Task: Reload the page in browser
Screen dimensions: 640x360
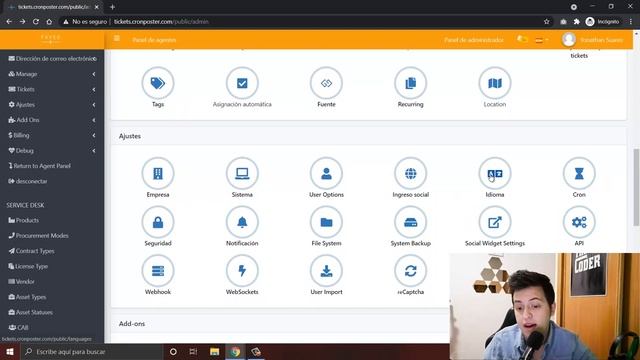Action: 36,22
